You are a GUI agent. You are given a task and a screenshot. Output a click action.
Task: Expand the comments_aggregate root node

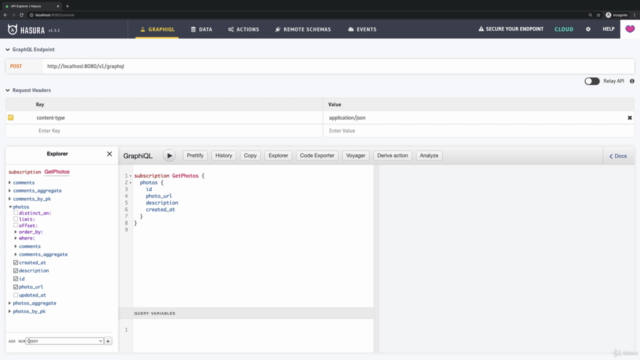(x=10, y=191)
